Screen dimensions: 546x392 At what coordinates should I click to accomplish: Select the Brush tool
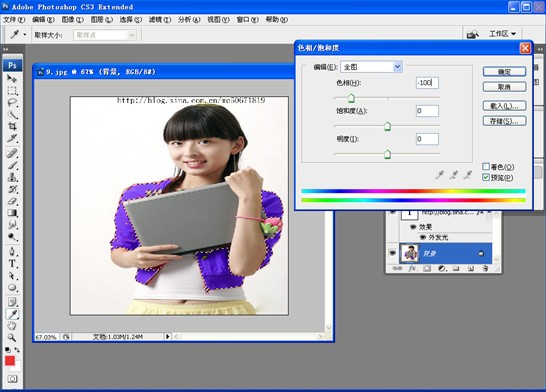coord(12,165)
